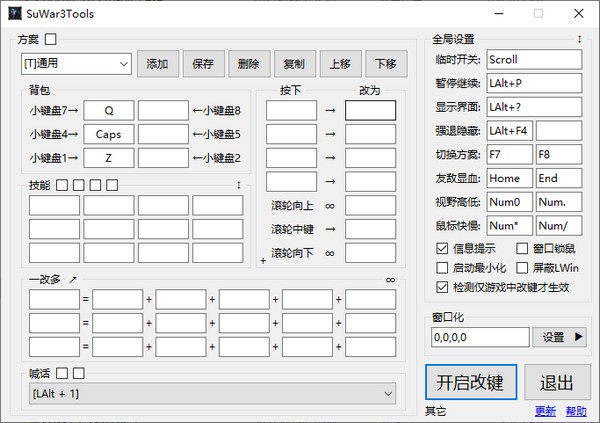The width and height of the screenshot is (600, 423).
Task: Click the 鼠标快慢 field showing Num/
Action: [x=559, y=226]
